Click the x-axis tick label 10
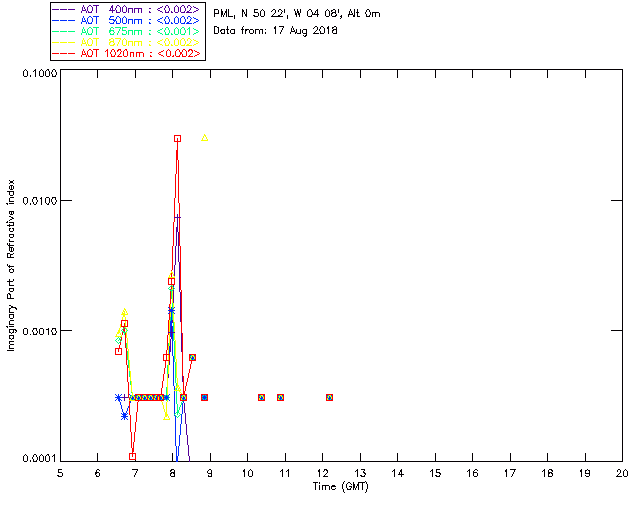This screenshot has width=640, height=512. (247, 473)
